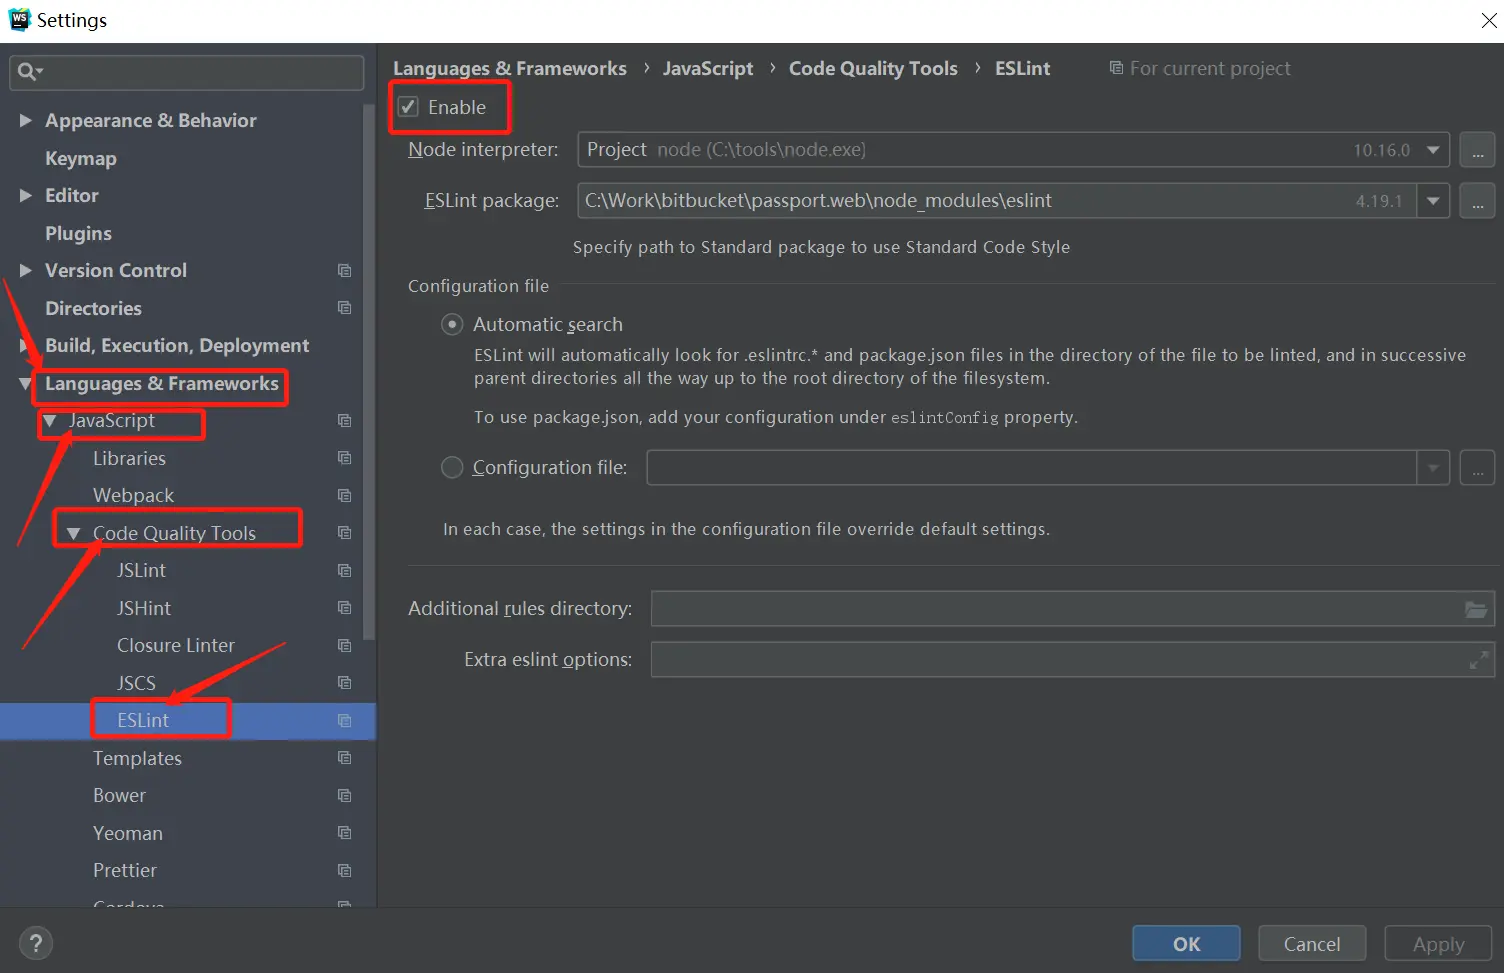The width and height of the screenshot is (1504, 973).
Task: Browse for Node interpreter with ellipsis button
Action: (1477, 150)
